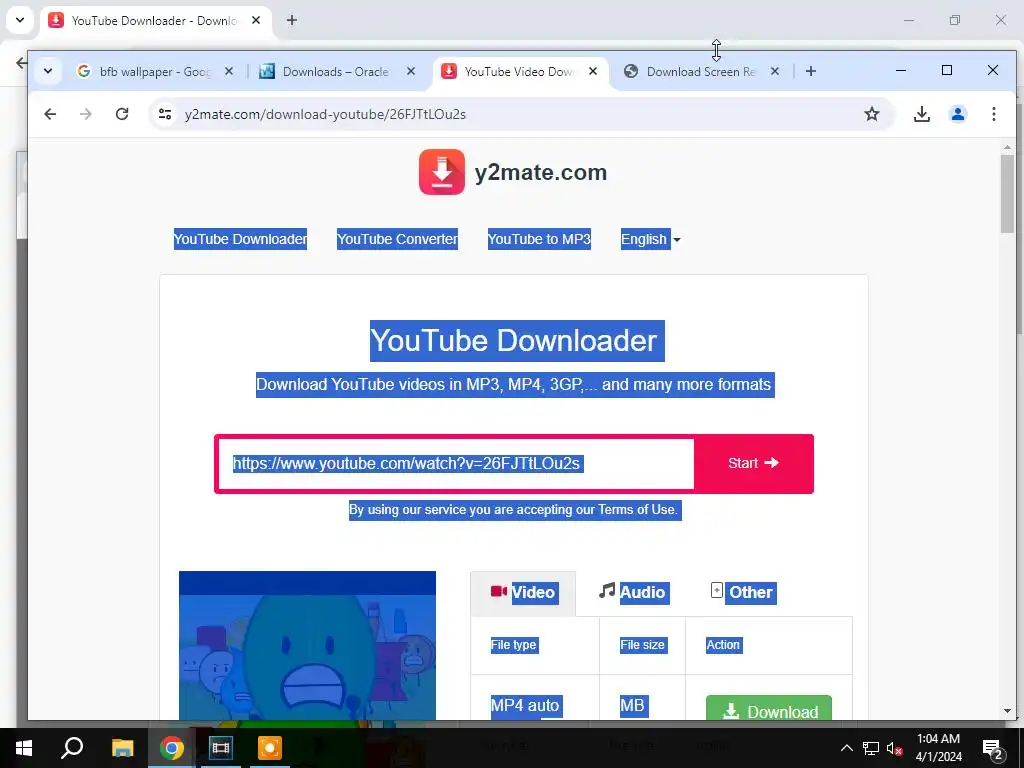Open Windows Start menu
Screen dimensions: 1024x768
click(24, 748)
